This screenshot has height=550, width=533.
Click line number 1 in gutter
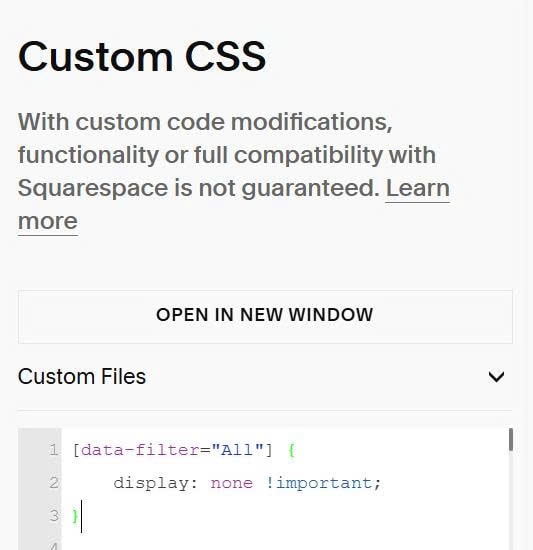tap(54, 450)
